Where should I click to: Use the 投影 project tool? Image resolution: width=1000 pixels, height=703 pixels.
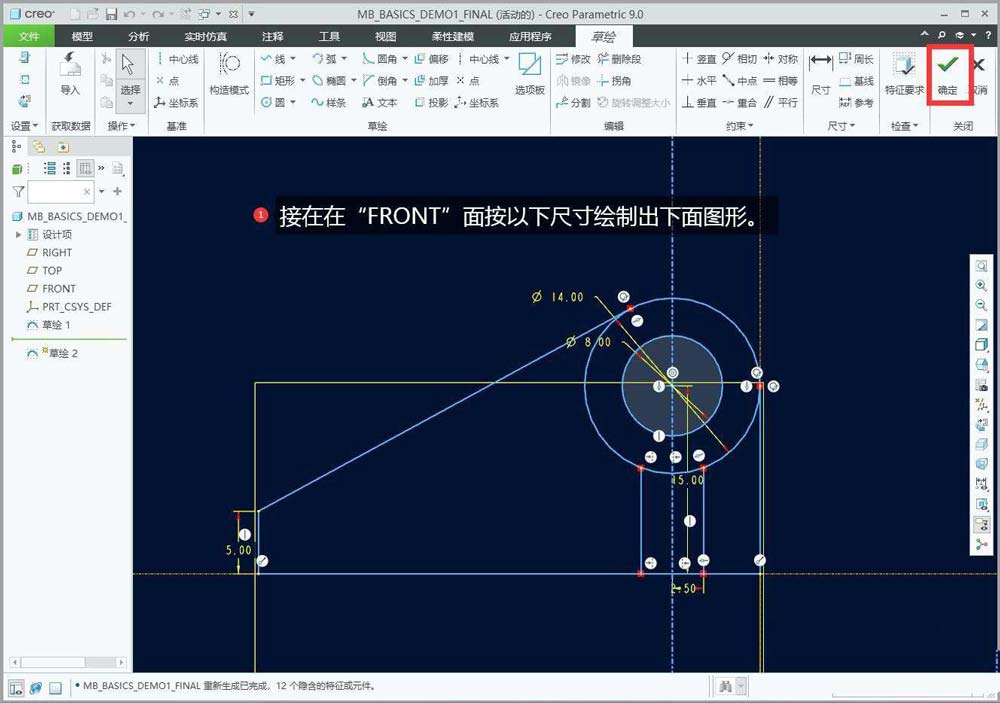click(432, 102)
